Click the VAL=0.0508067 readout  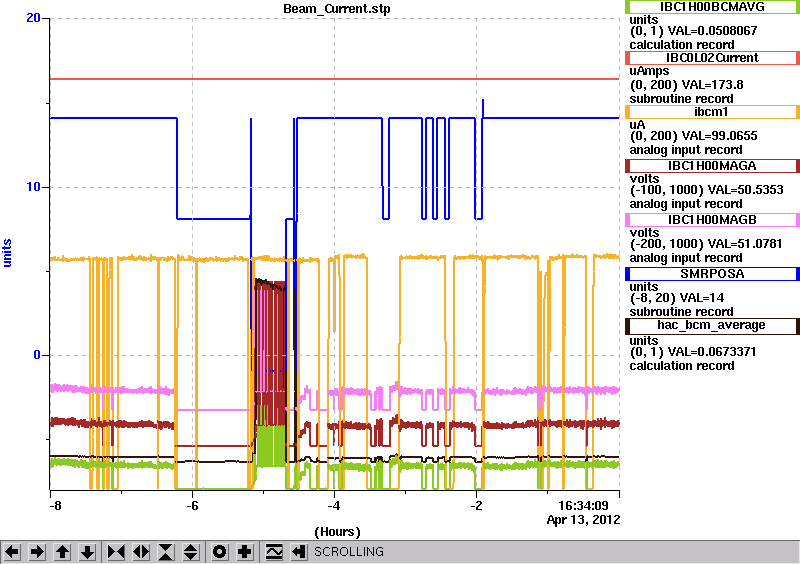click(x=712, y=31)
